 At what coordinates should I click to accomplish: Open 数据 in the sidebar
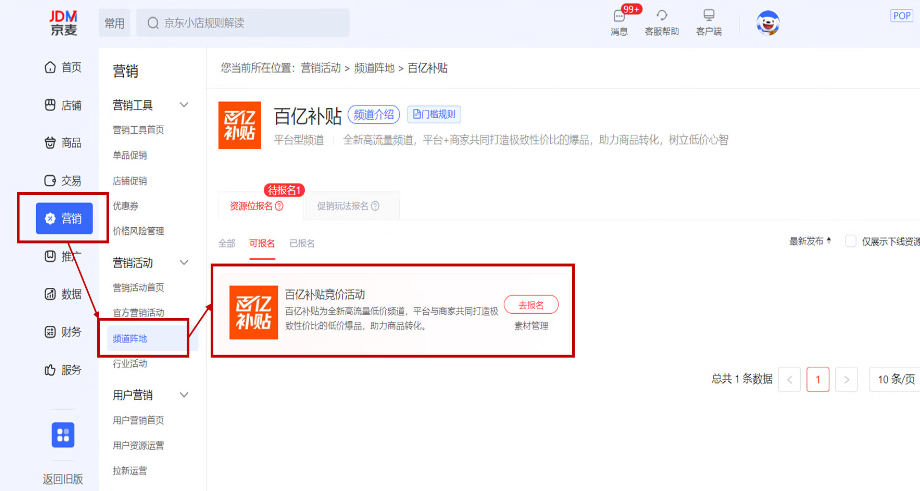(x=63, y=294)
